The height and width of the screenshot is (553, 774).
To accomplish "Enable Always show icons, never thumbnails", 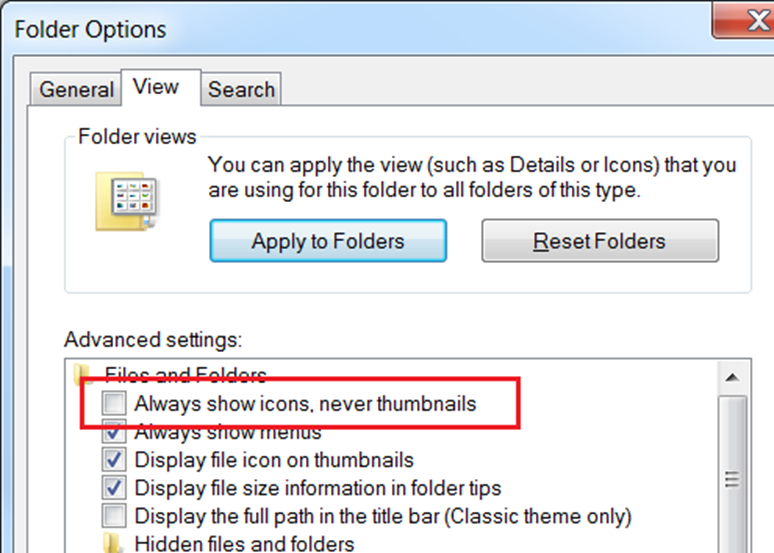I will coord(114,403).
